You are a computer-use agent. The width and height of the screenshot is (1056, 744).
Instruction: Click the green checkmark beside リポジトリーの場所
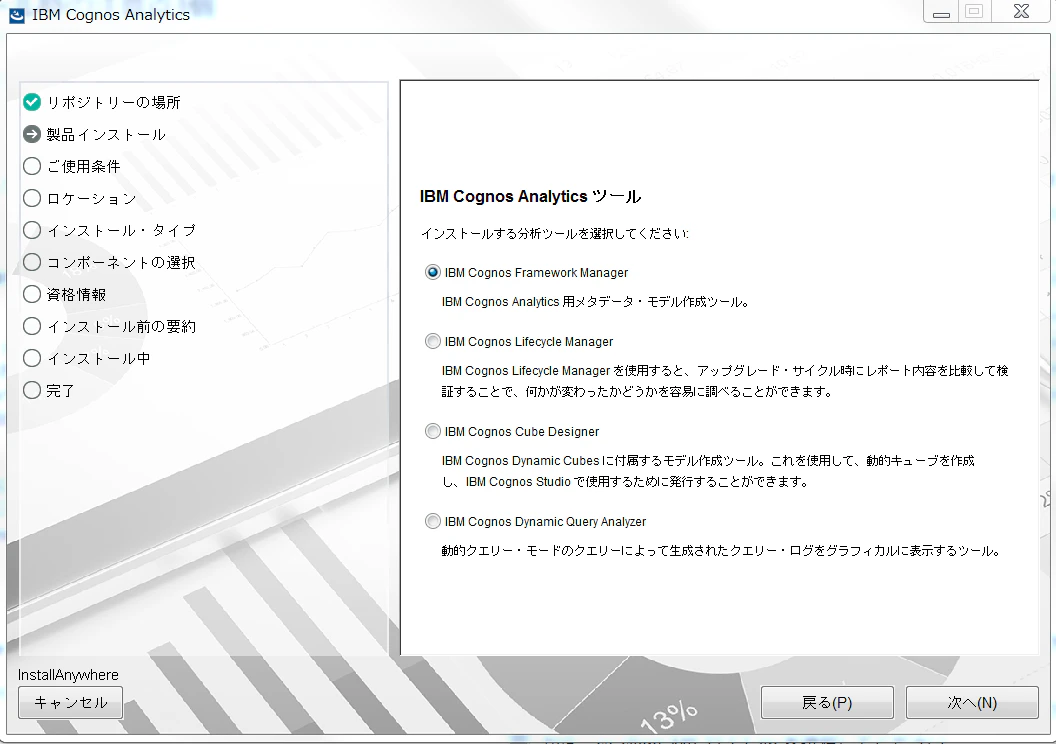coord(32,102)
